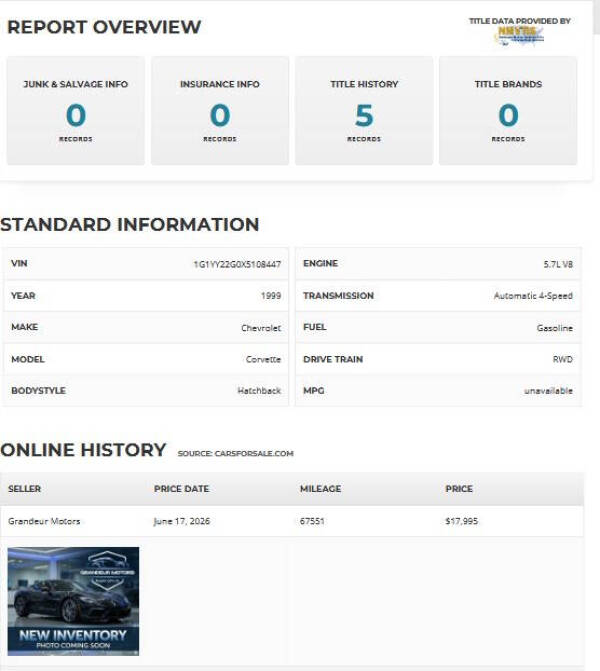This screenshot has height=671, width=600.
Task: Click the scrollbar at the page edge
Action: tap(597, 17)
